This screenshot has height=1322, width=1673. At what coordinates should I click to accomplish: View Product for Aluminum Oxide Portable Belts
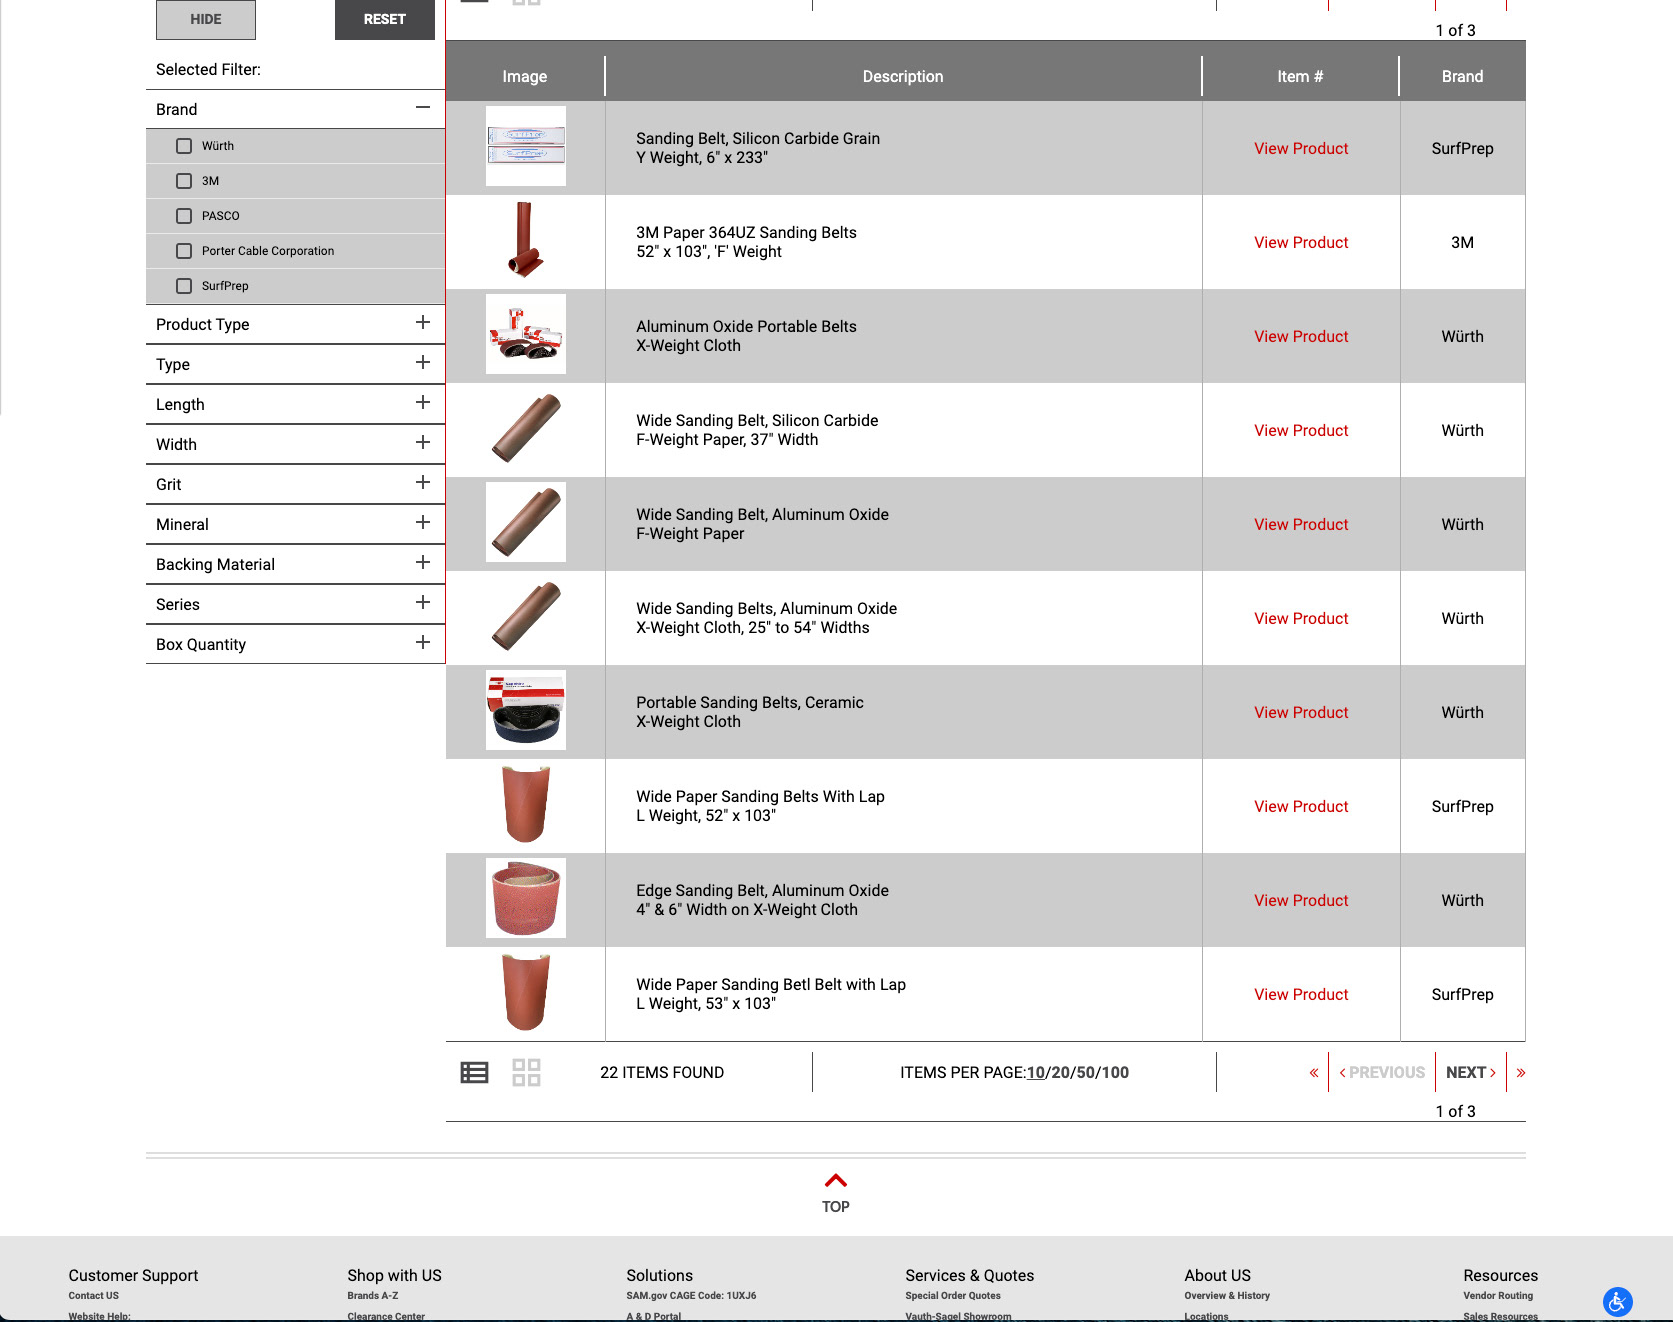tap(1301, 336)
